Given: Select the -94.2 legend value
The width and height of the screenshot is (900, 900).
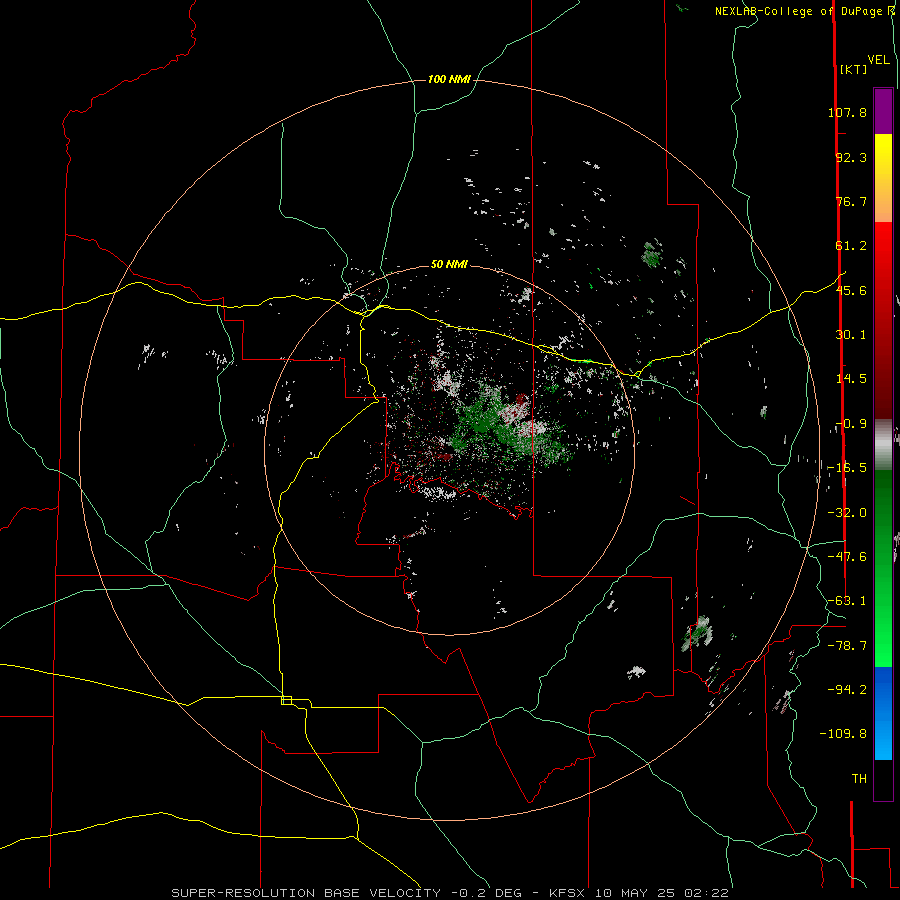Looking at the screenshot, I should 847,689.
